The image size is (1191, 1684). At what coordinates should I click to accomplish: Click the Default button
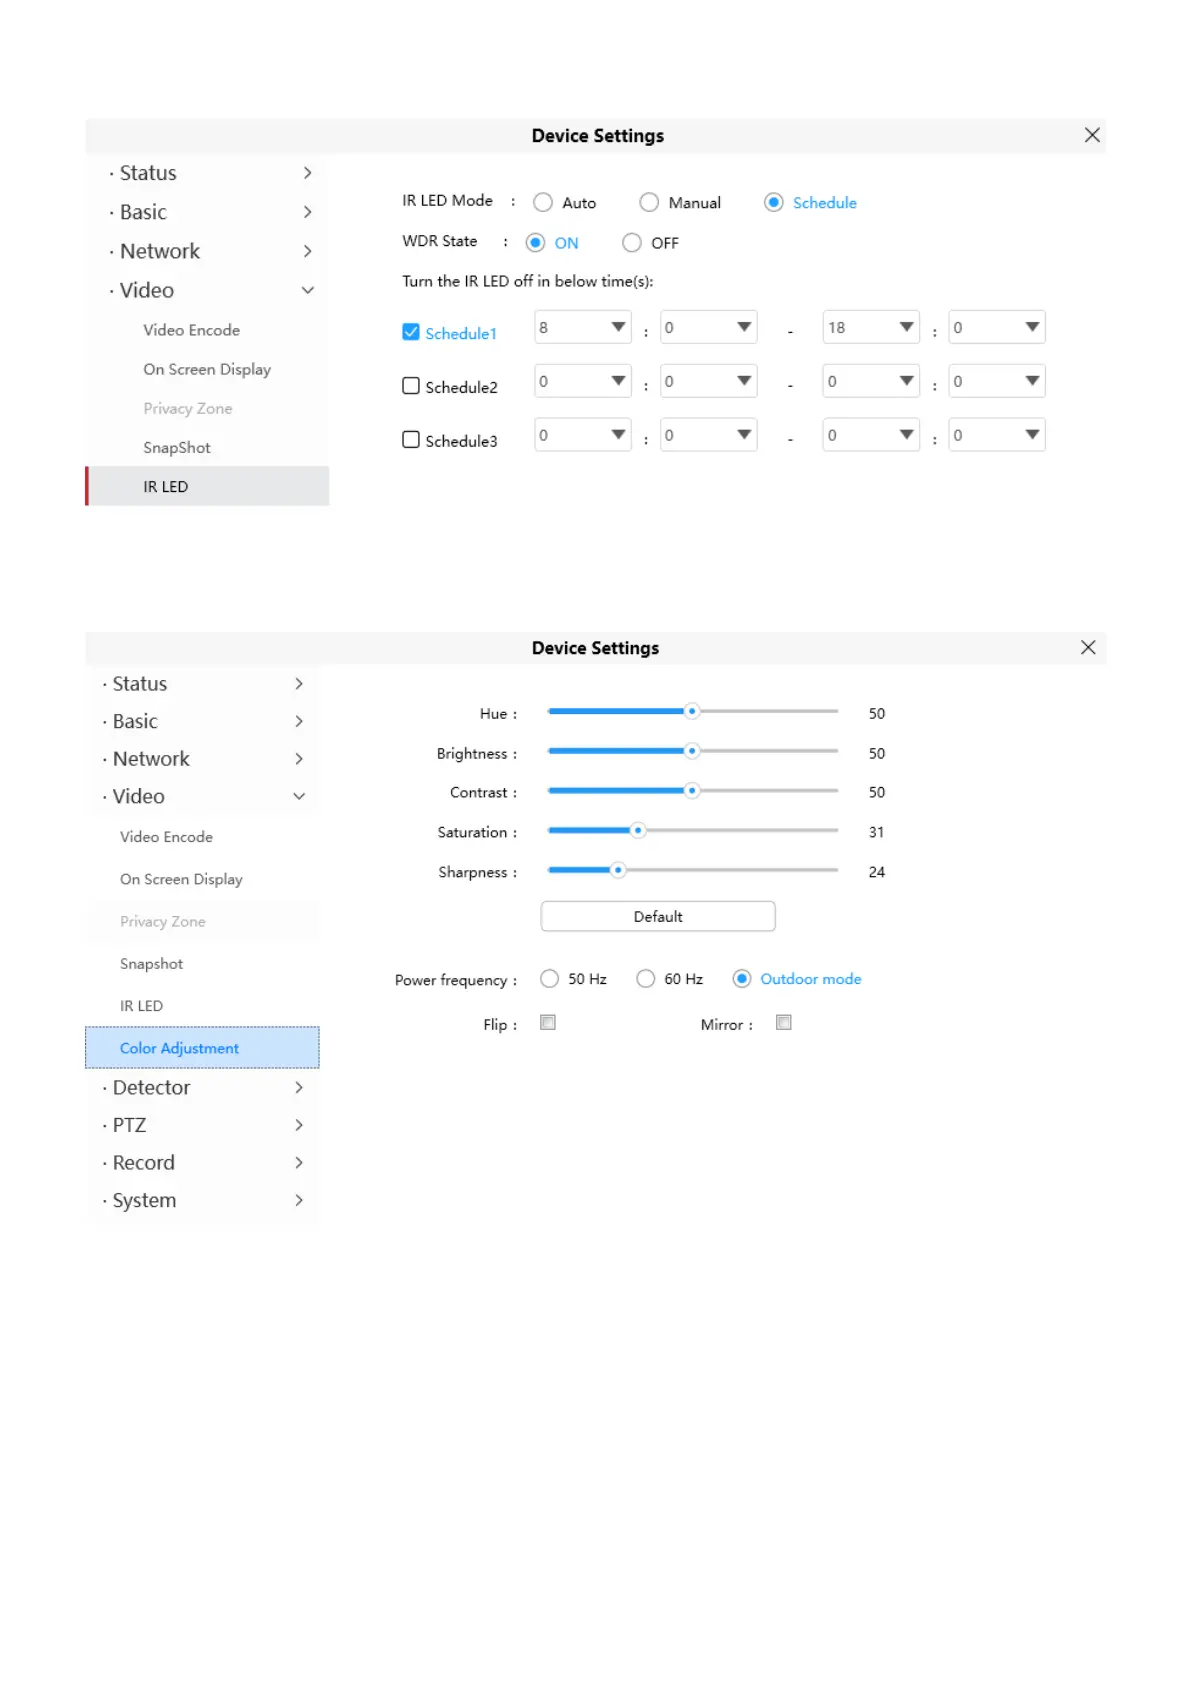(658, 916)
